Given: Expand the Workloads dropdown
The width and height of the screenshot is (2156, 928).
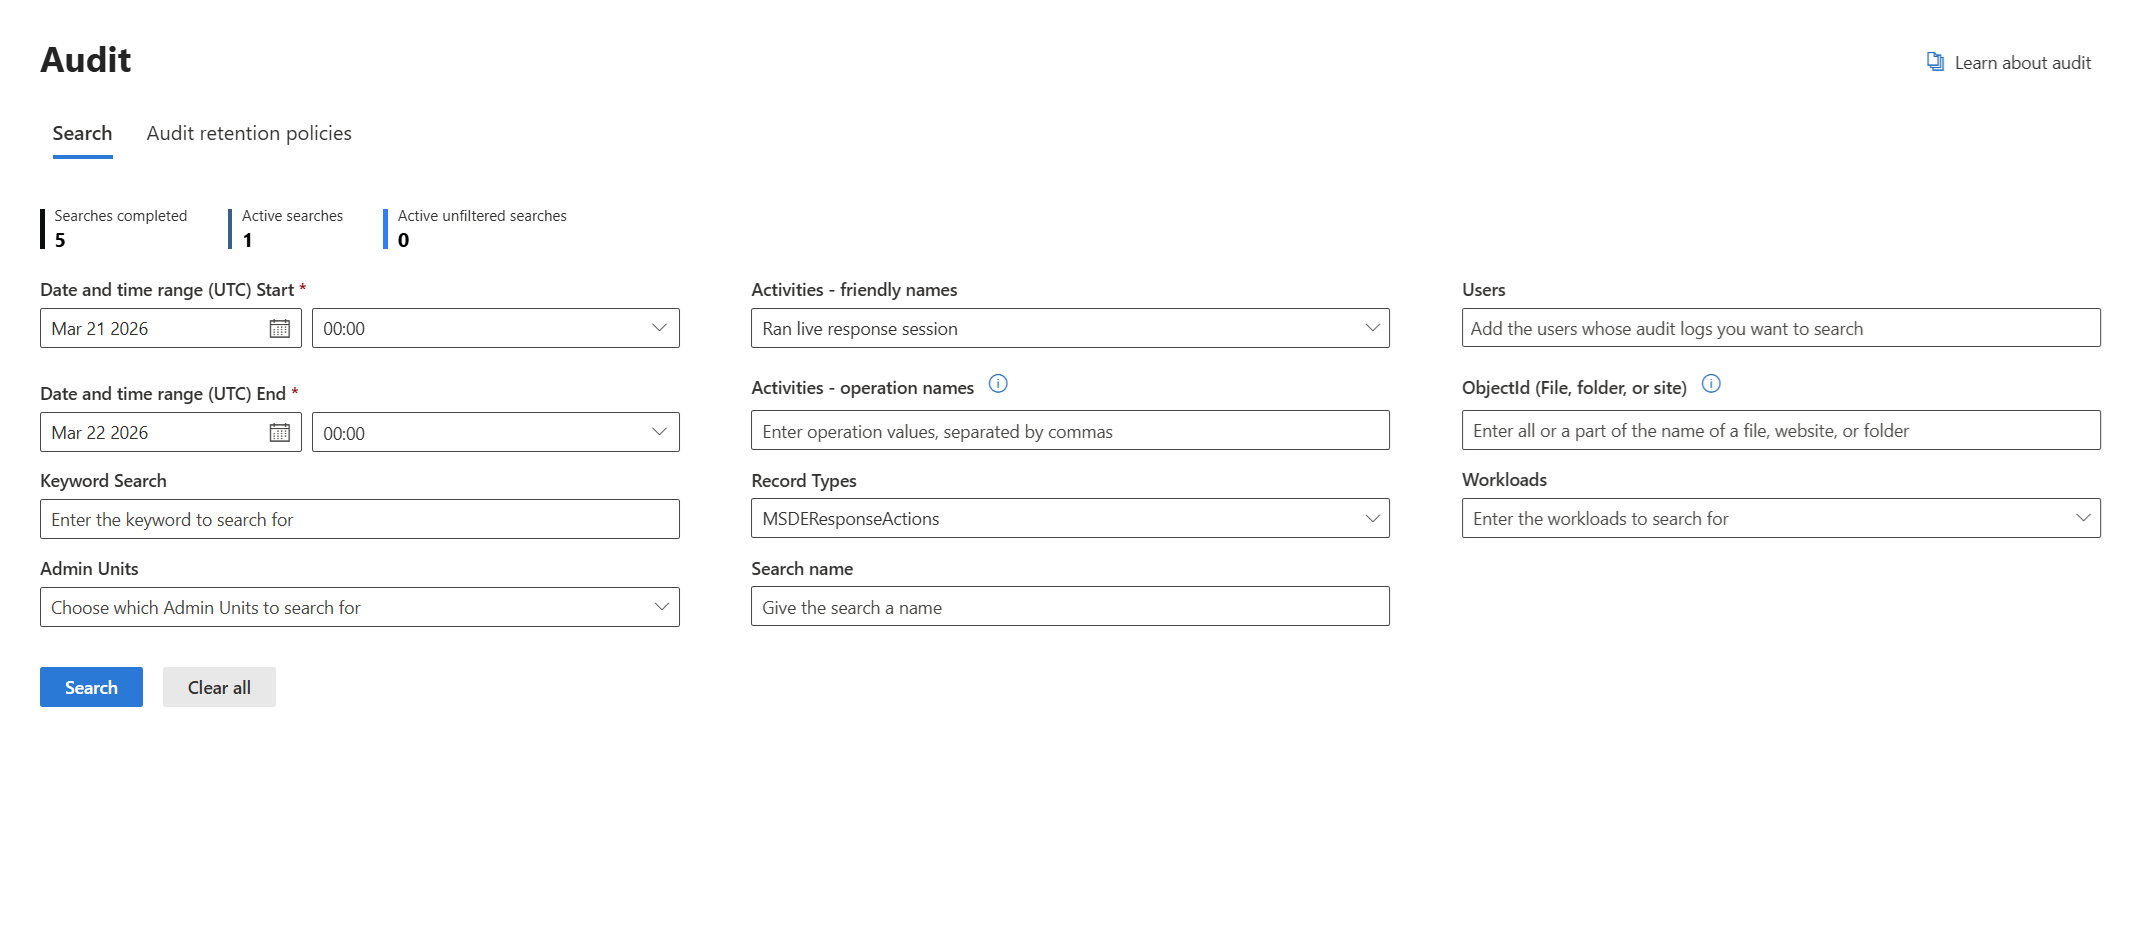Looking at the screenshot, I should point(2083,518).
